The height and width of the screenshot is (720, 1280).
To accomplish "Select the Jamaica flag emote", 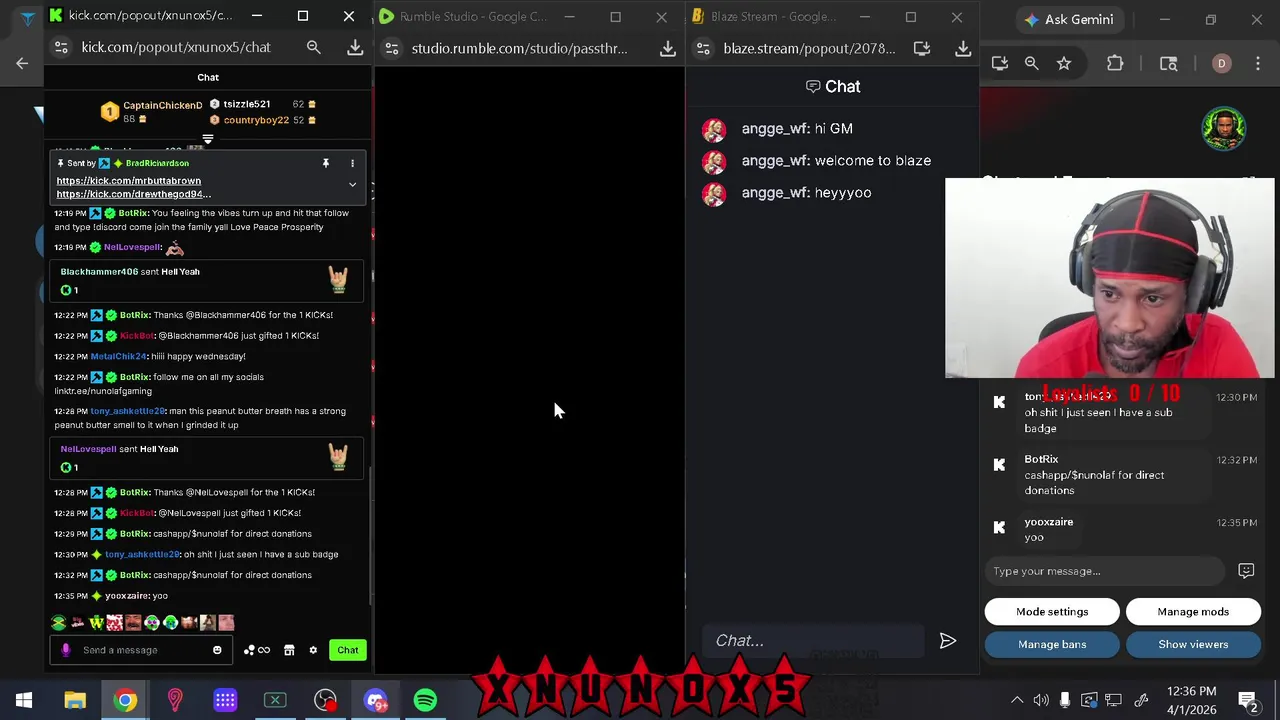I will coord(59,623).
